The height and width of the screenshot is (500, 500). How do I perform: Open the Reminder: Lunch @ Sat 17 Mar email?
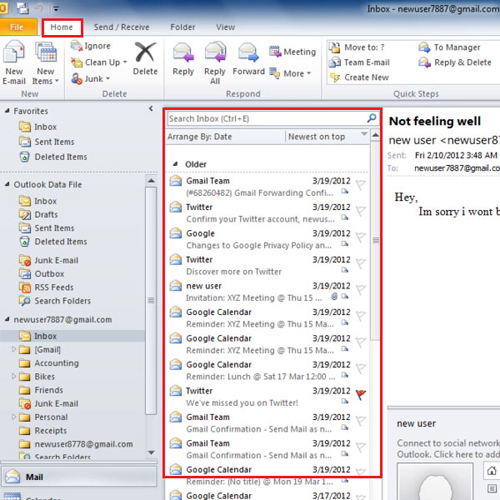click(268, 370)
